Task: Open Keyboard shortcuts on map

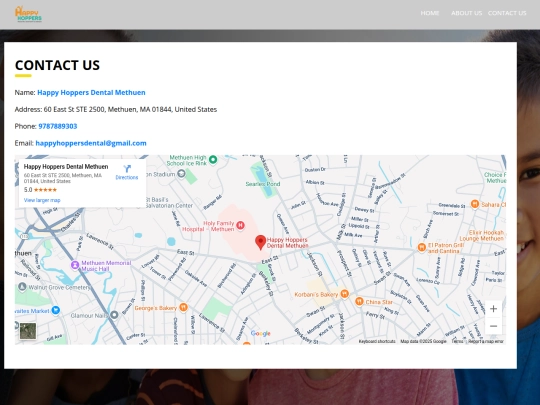Action: pos(377,341)
